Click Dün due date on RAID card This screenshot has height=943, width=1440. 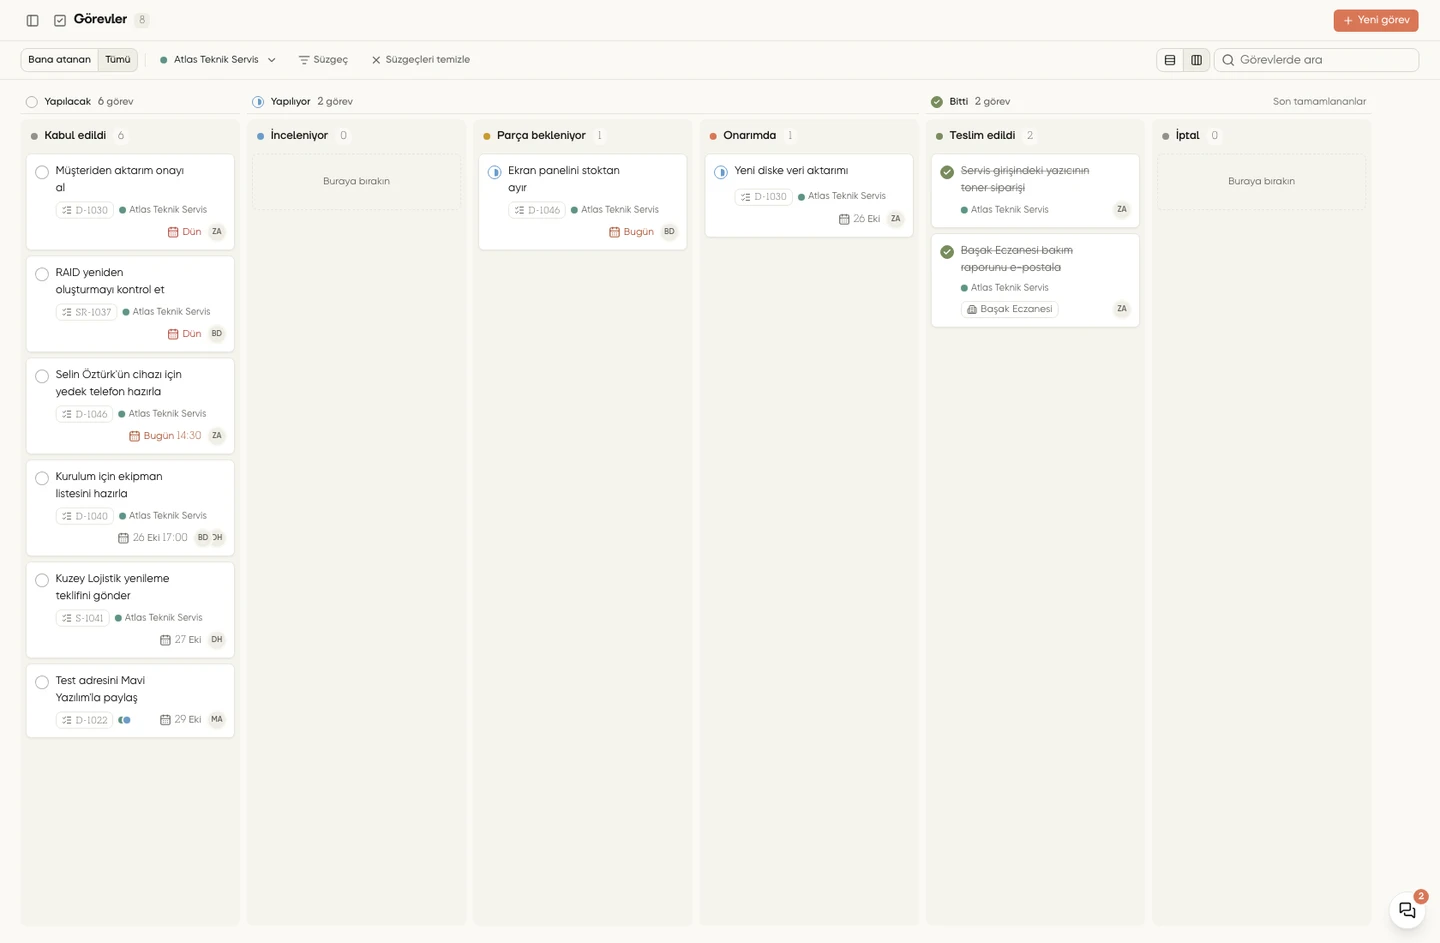pyautogui.click(x=184, y=334)
